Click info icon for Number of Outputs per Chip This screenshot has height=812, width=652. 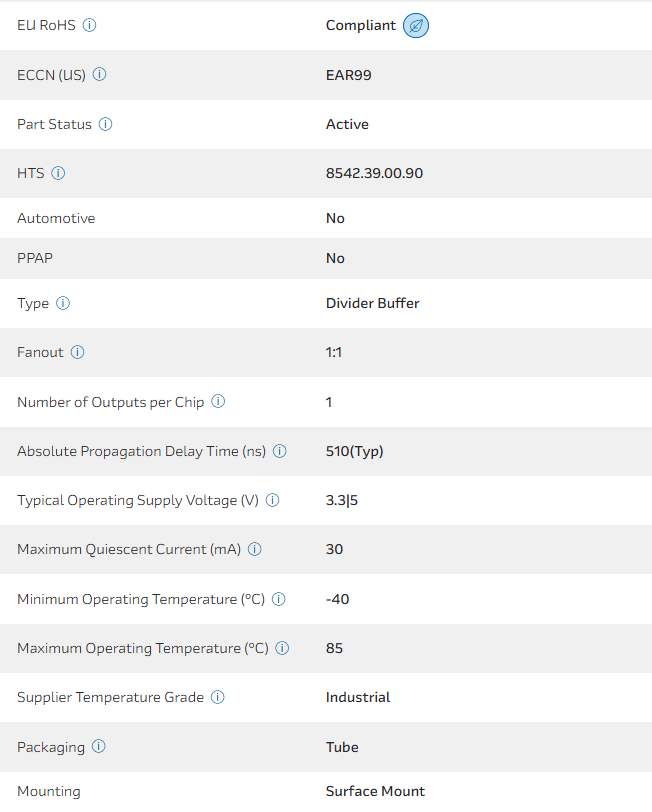click(218, 402)
